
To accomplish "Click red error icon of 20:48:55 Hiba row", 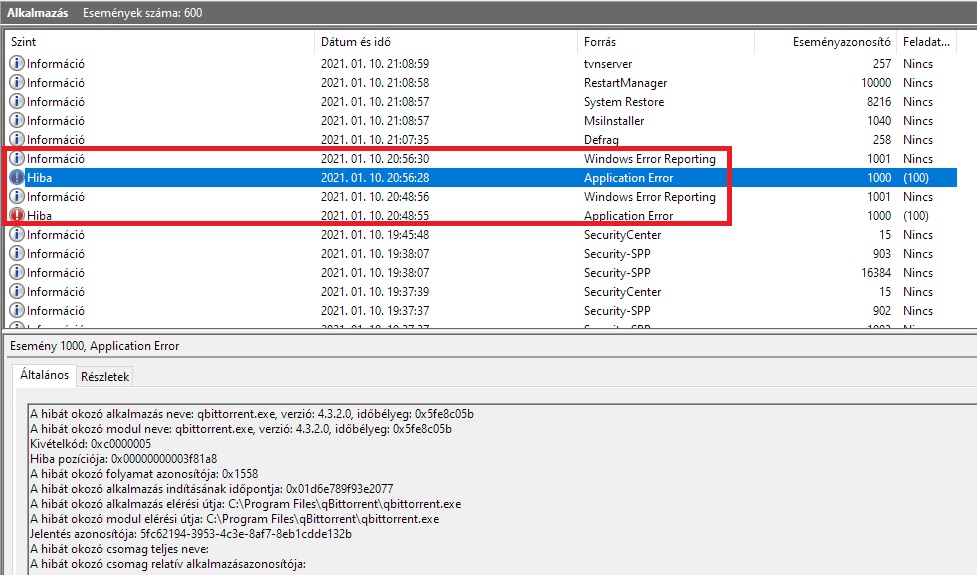I will [17, 216].
